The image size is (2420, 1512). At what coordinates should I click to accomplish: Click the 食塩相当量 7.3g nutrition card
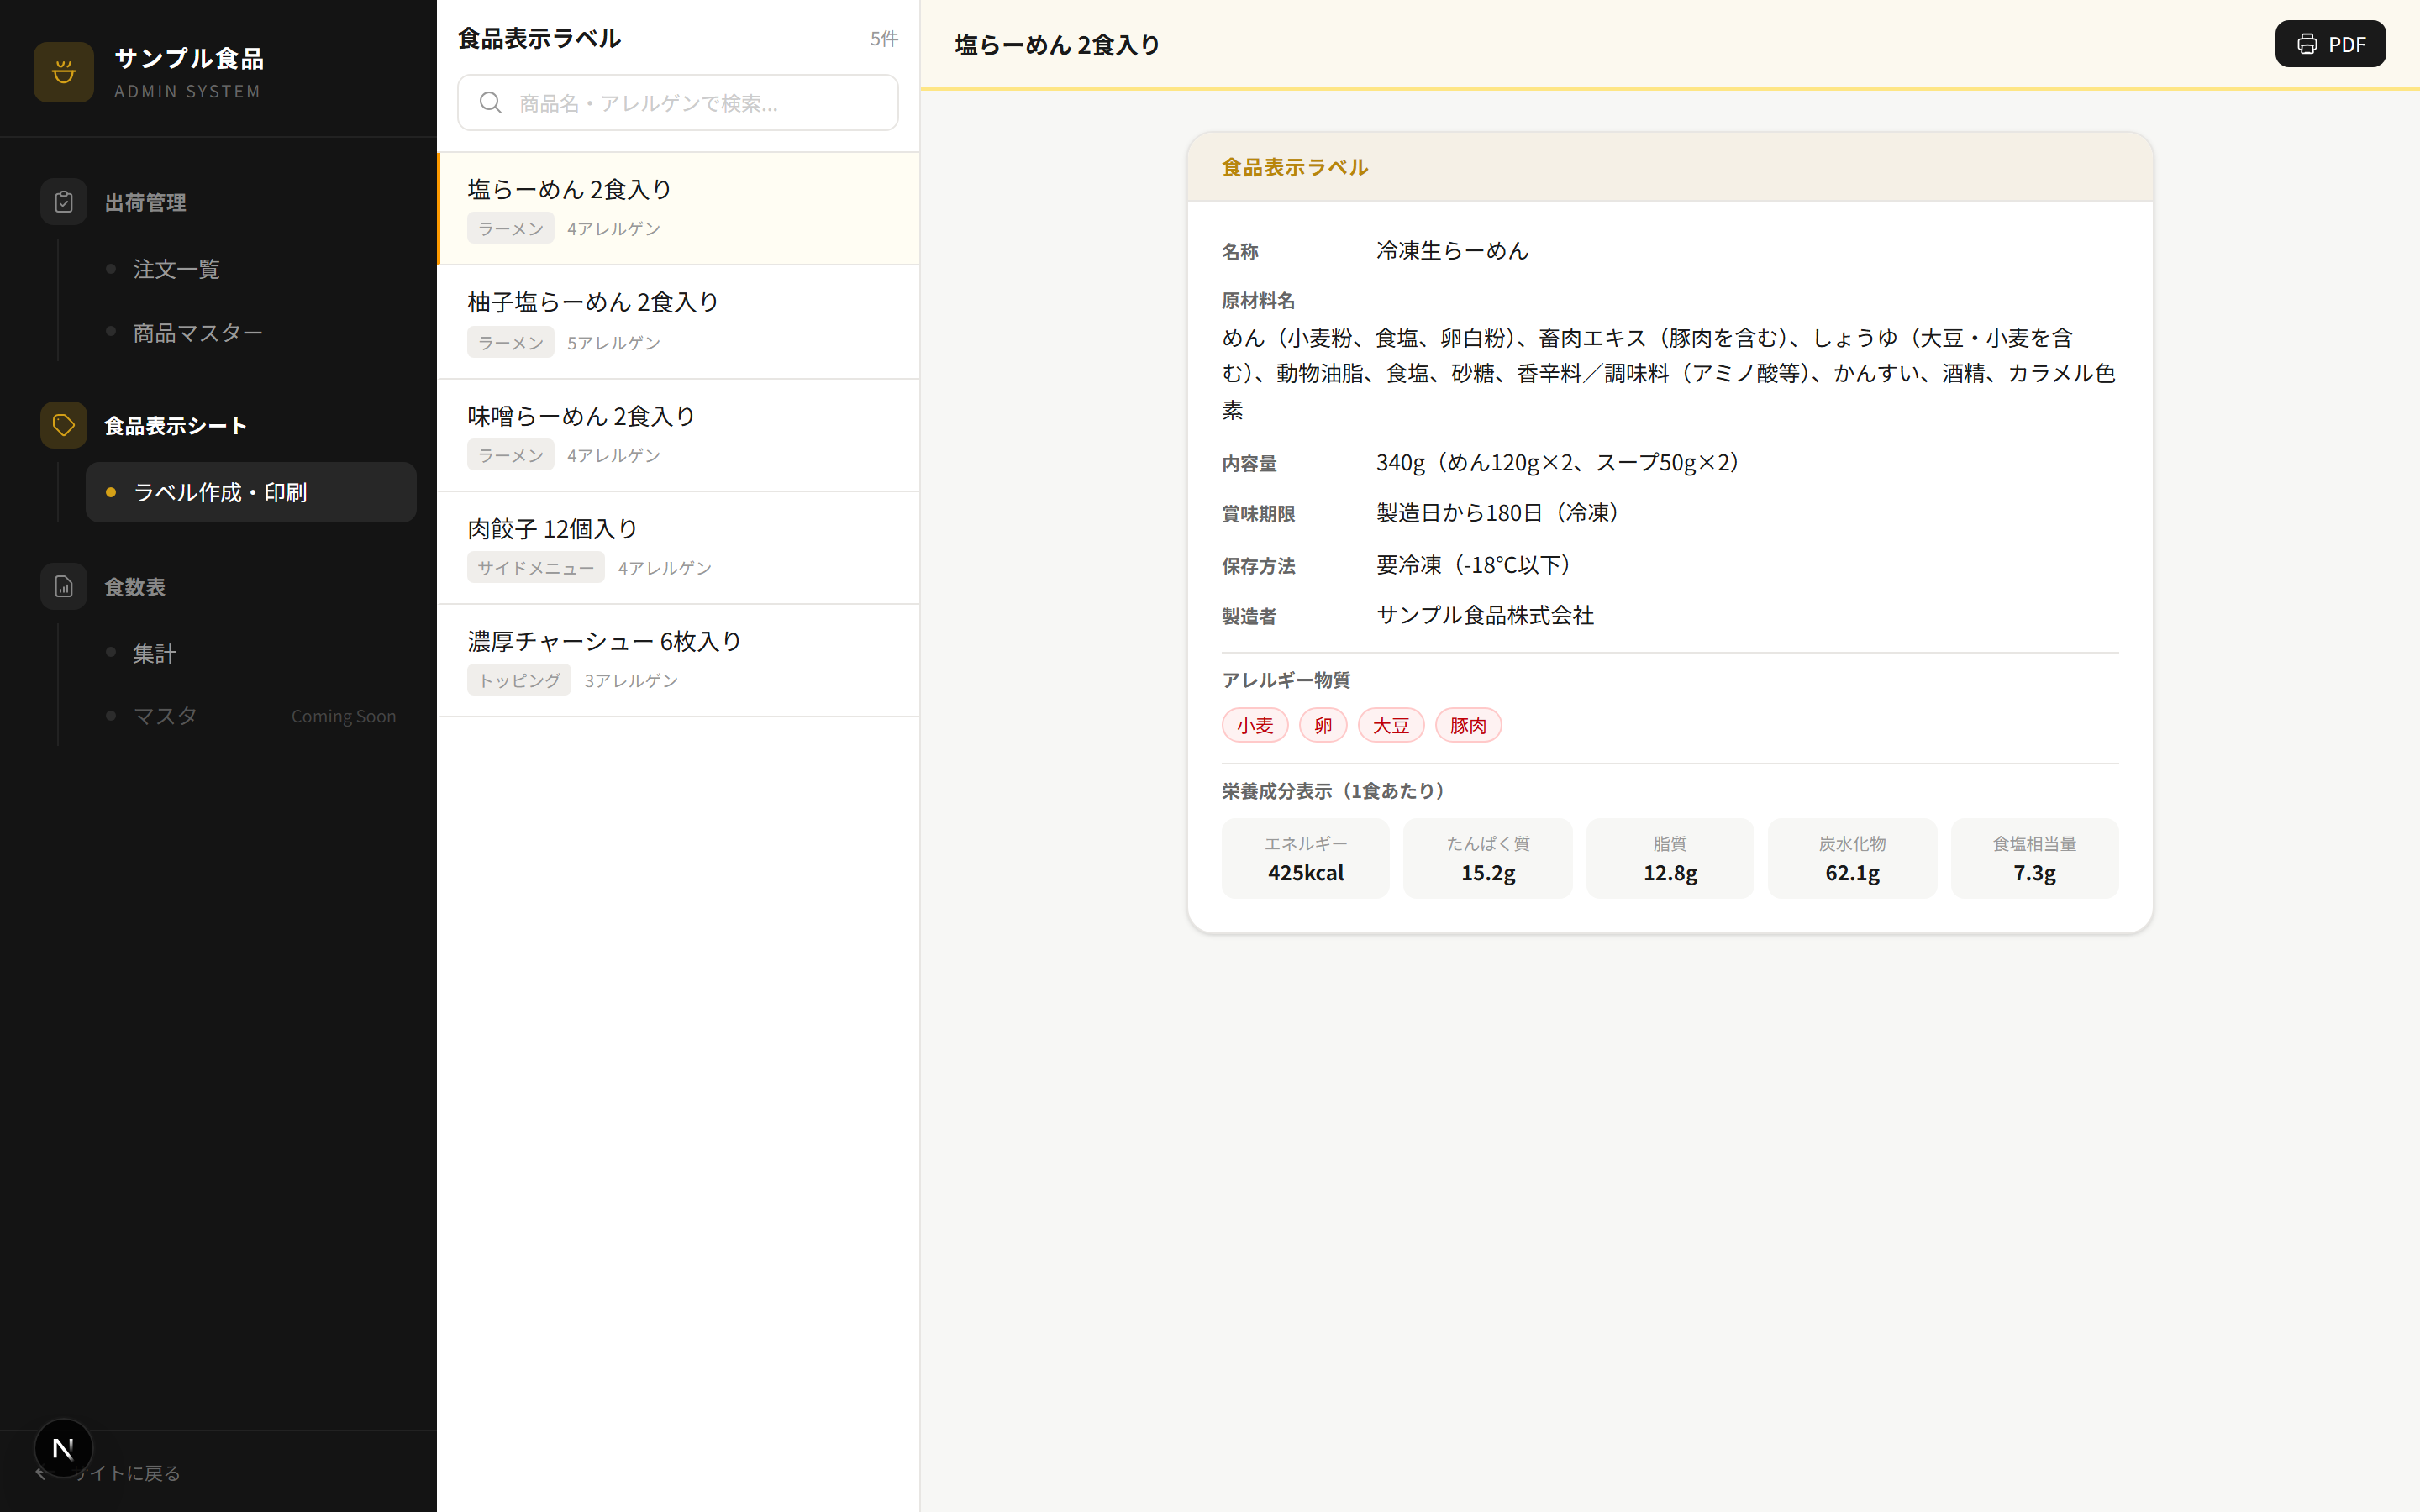2034,858
